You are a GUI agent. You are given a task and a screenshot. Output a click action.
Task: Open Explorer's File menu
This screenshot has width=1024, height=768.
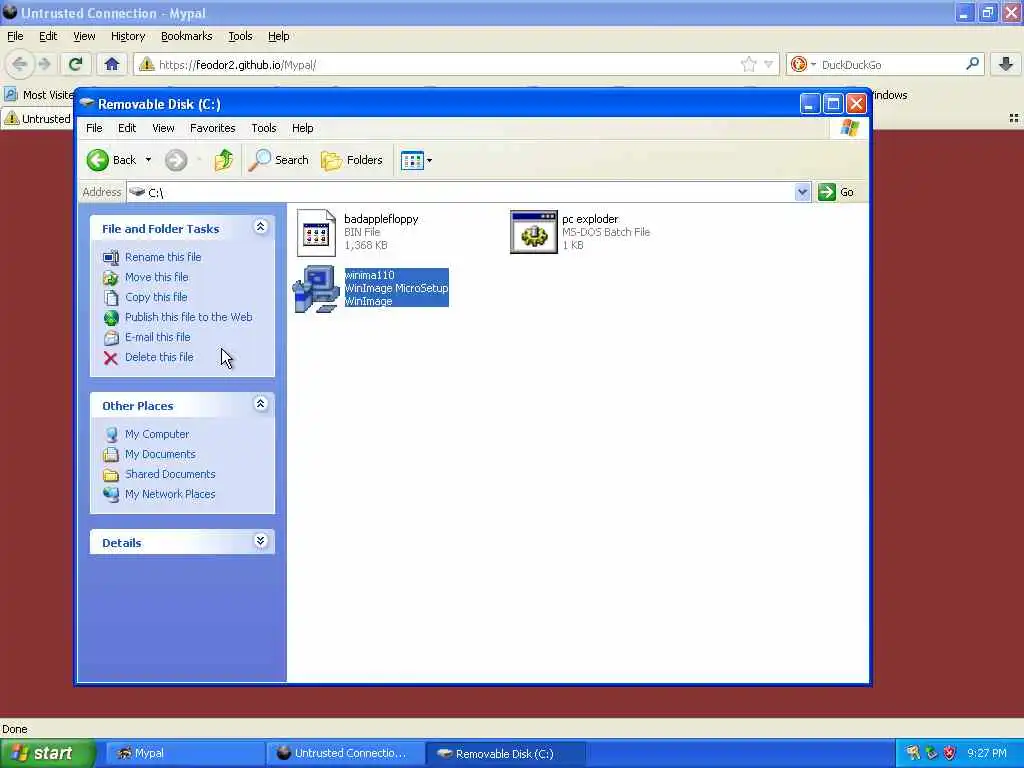(x=94, y=128)
